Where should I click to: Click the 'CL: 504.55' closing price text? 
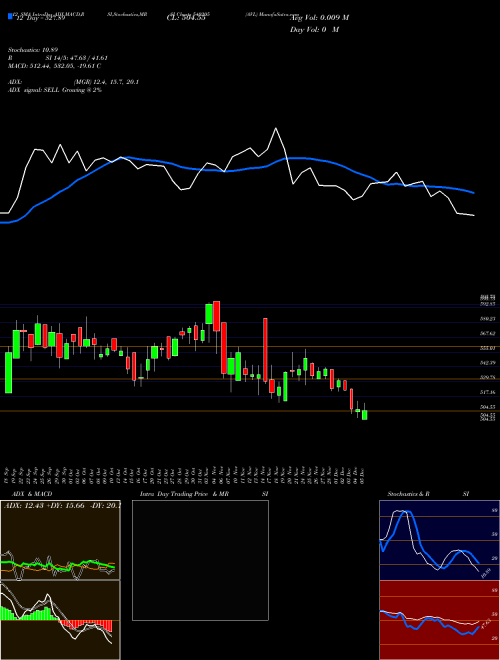point(186,18)
